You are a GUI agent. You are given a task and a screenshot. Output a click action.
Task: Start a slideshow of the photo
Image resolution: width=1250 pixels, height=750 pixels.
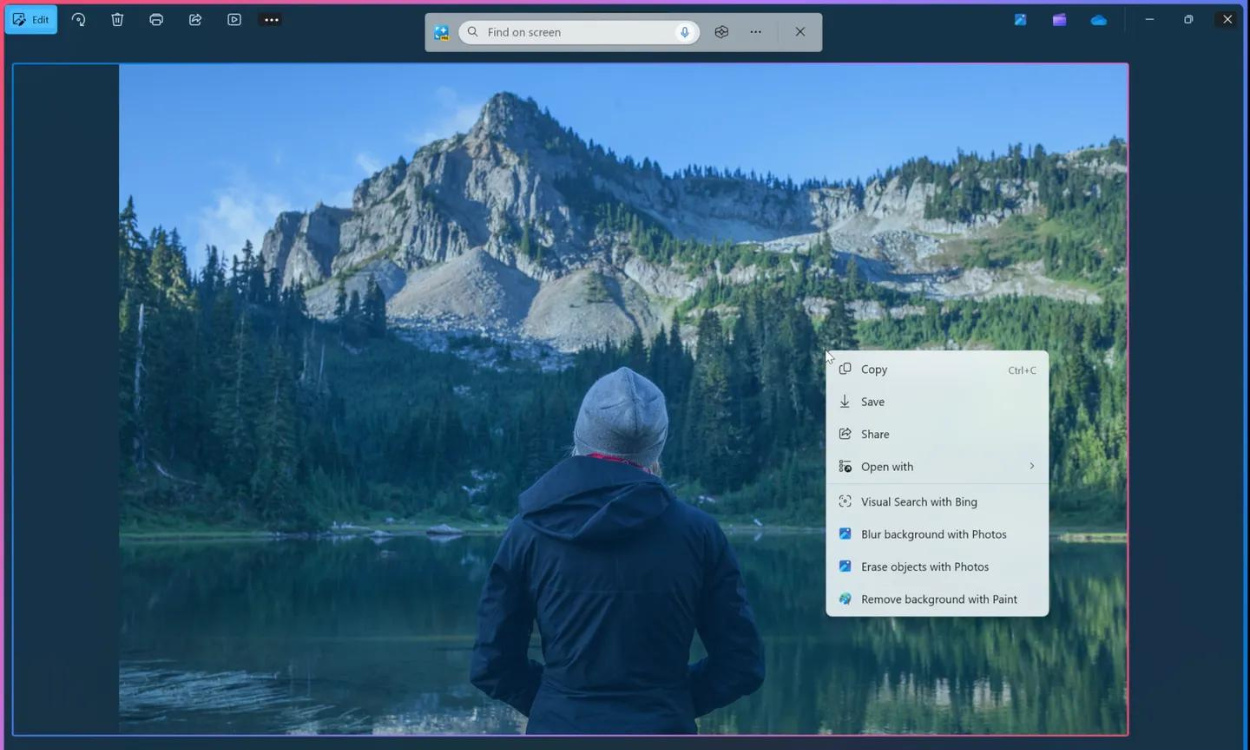tap(233, 19)
